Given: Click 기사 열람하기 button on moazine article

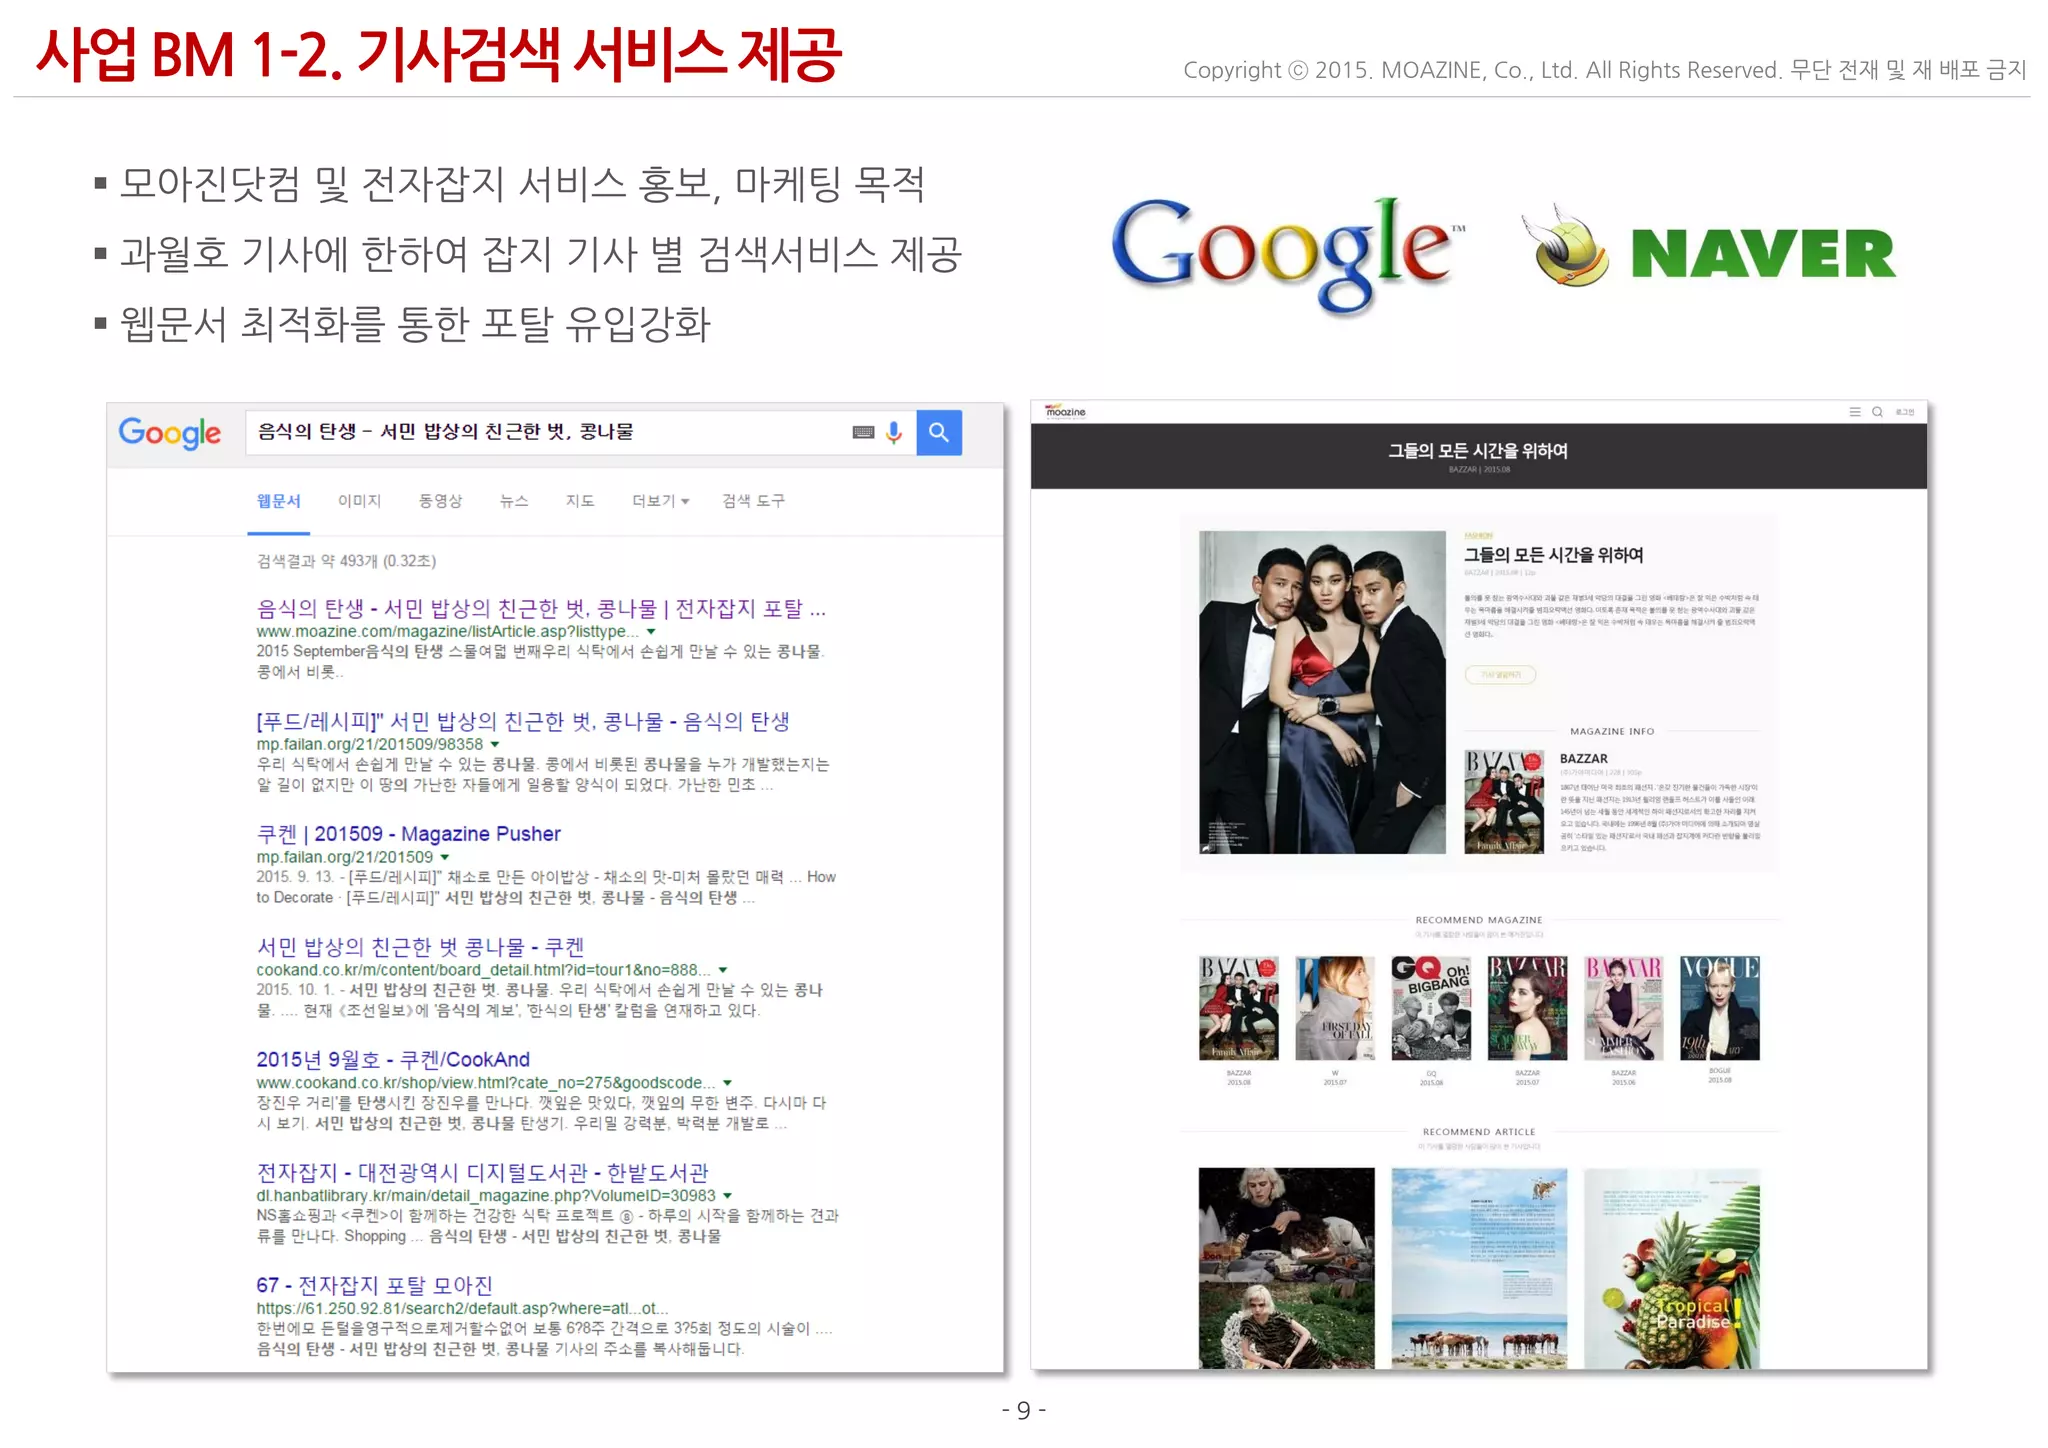Looking at the screenshot, I should (1500, 675).
